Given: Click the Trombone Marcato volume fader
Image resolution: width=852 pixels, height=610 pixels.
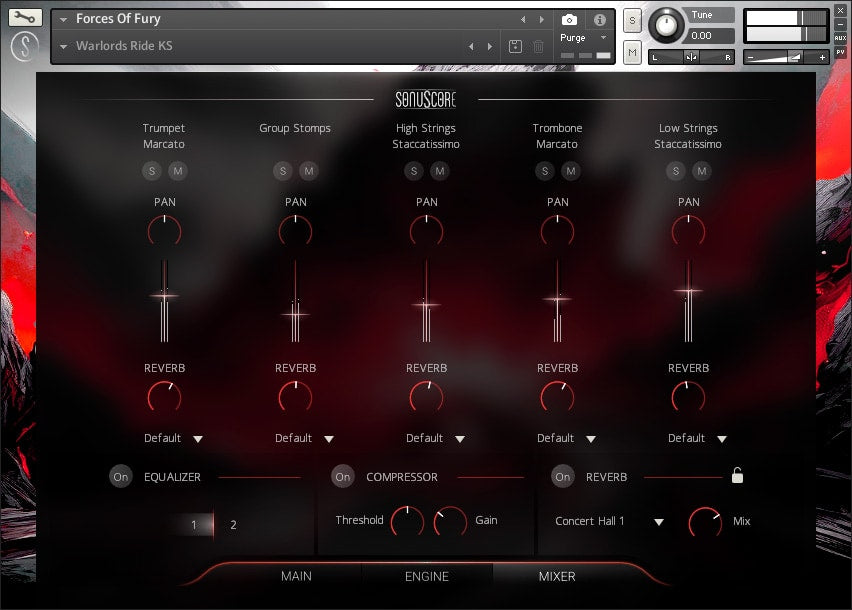Looking at the screenshot, I should click(x=557, y=299).
